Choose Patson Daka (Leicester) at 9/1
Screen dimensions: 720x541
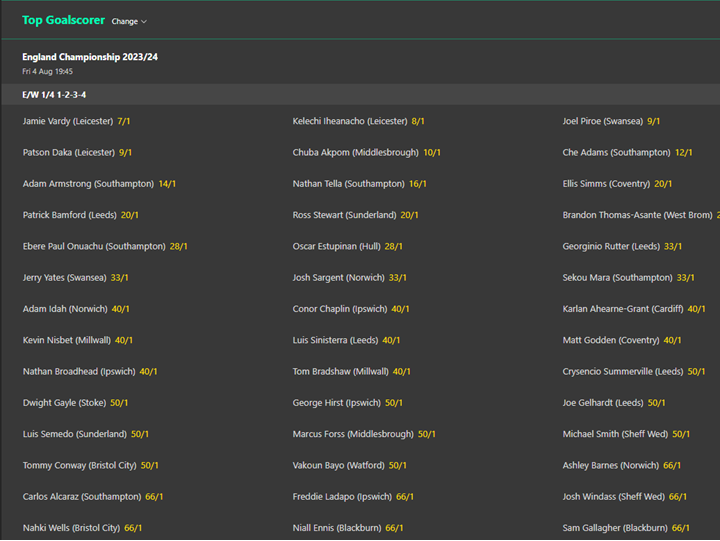point(77,152)
